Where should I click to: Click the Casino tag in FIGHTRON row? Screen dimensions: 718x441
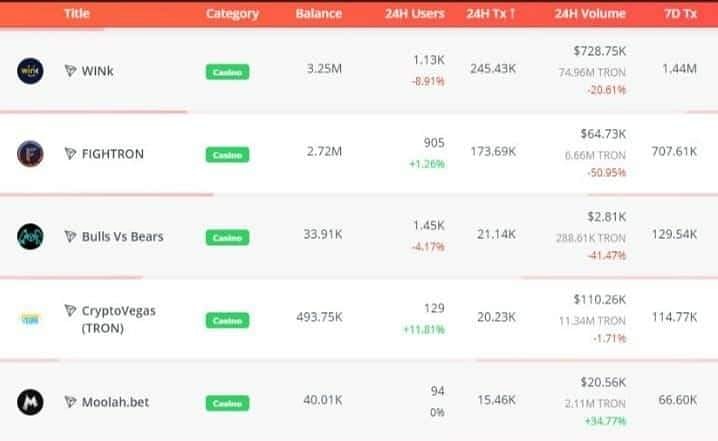pos(228,155)
